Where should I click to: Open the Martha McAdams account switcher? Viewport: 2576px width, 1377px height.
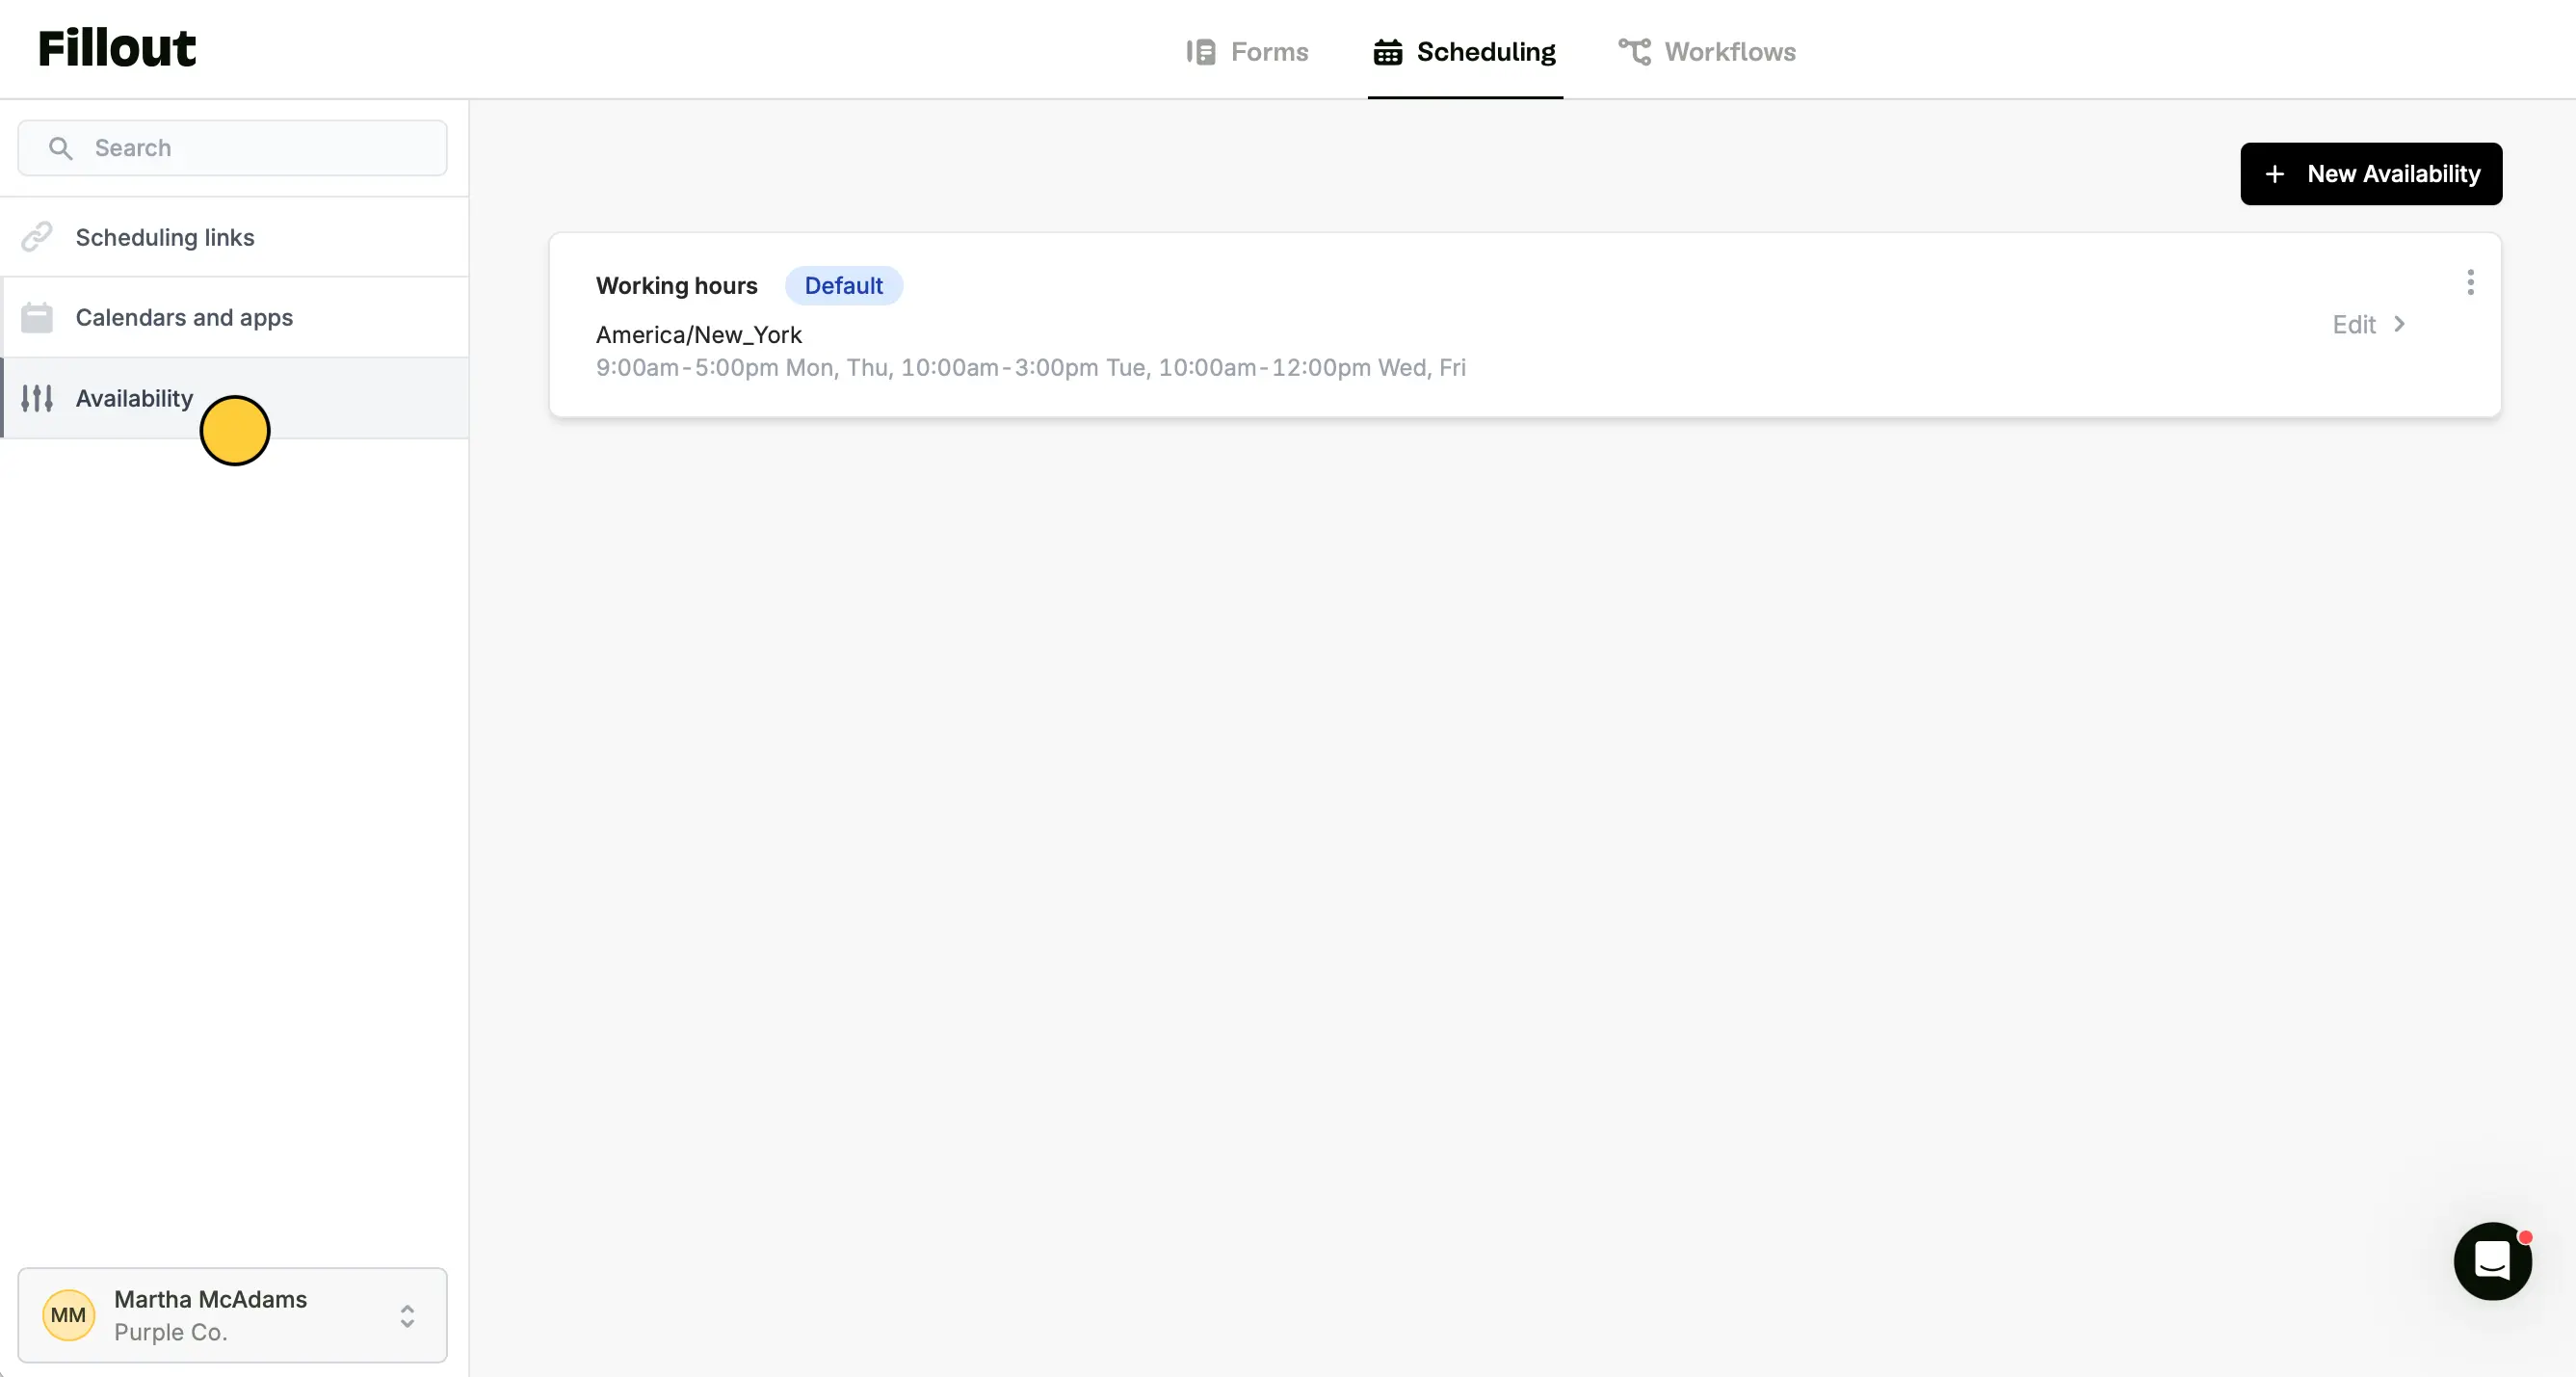click(232, 1315)
